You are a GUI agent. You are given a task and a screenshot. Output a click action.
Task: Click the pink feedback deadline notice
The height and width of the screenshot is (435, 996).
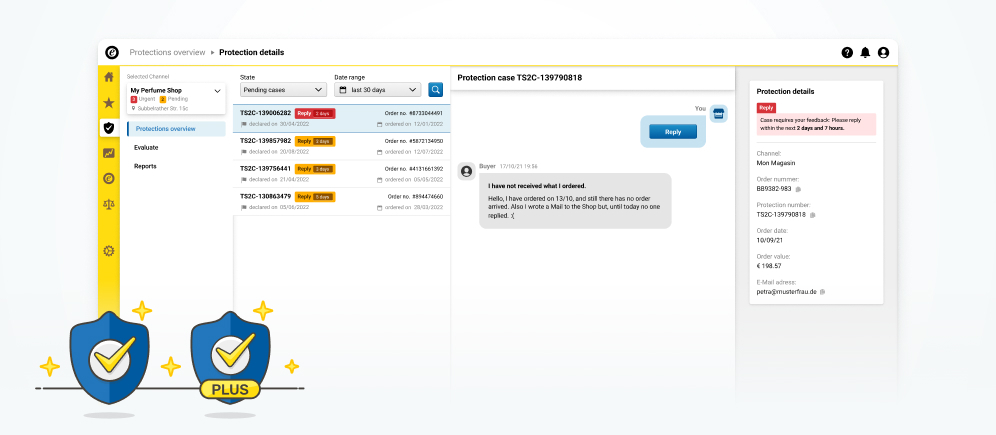click(816, 124)
